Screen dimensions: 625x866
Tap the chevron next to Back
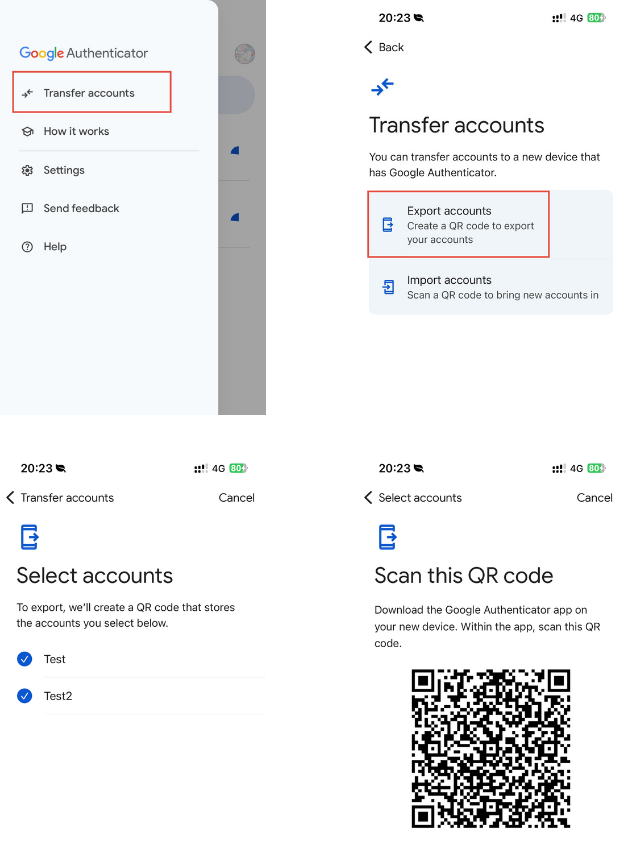click(368, 47)
